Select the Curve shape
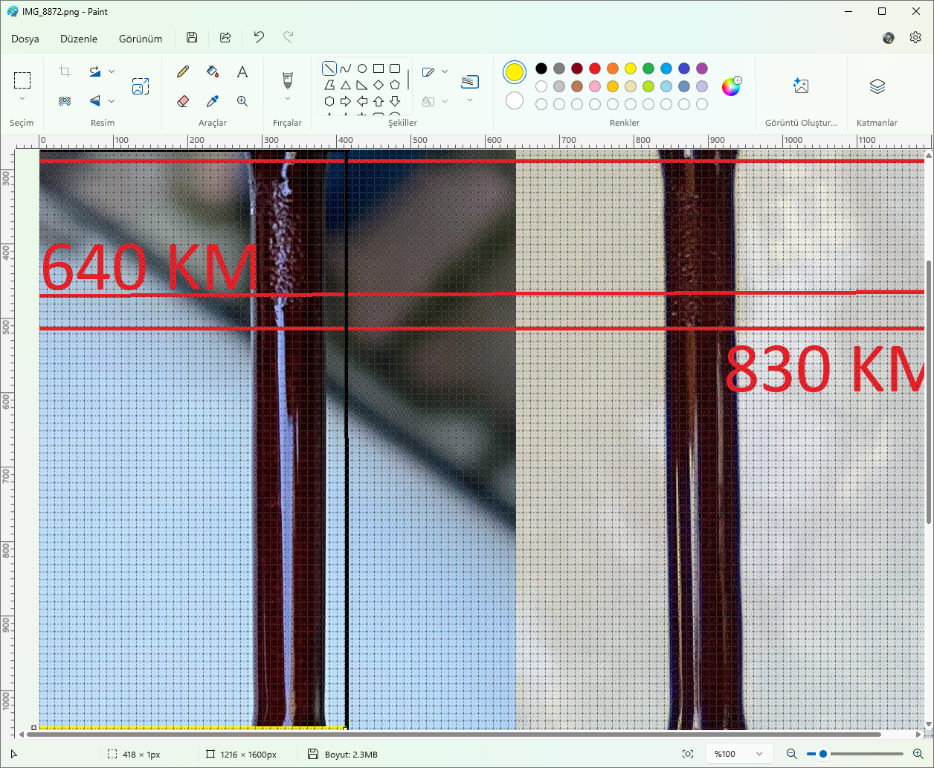The image size is (934, 768). pyautogui.click(x=345, y=69)
